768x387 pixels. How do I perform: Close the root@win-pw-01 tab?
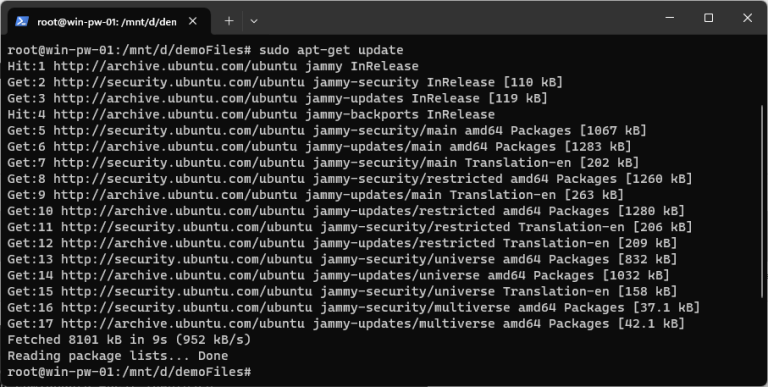click(193, 21)
